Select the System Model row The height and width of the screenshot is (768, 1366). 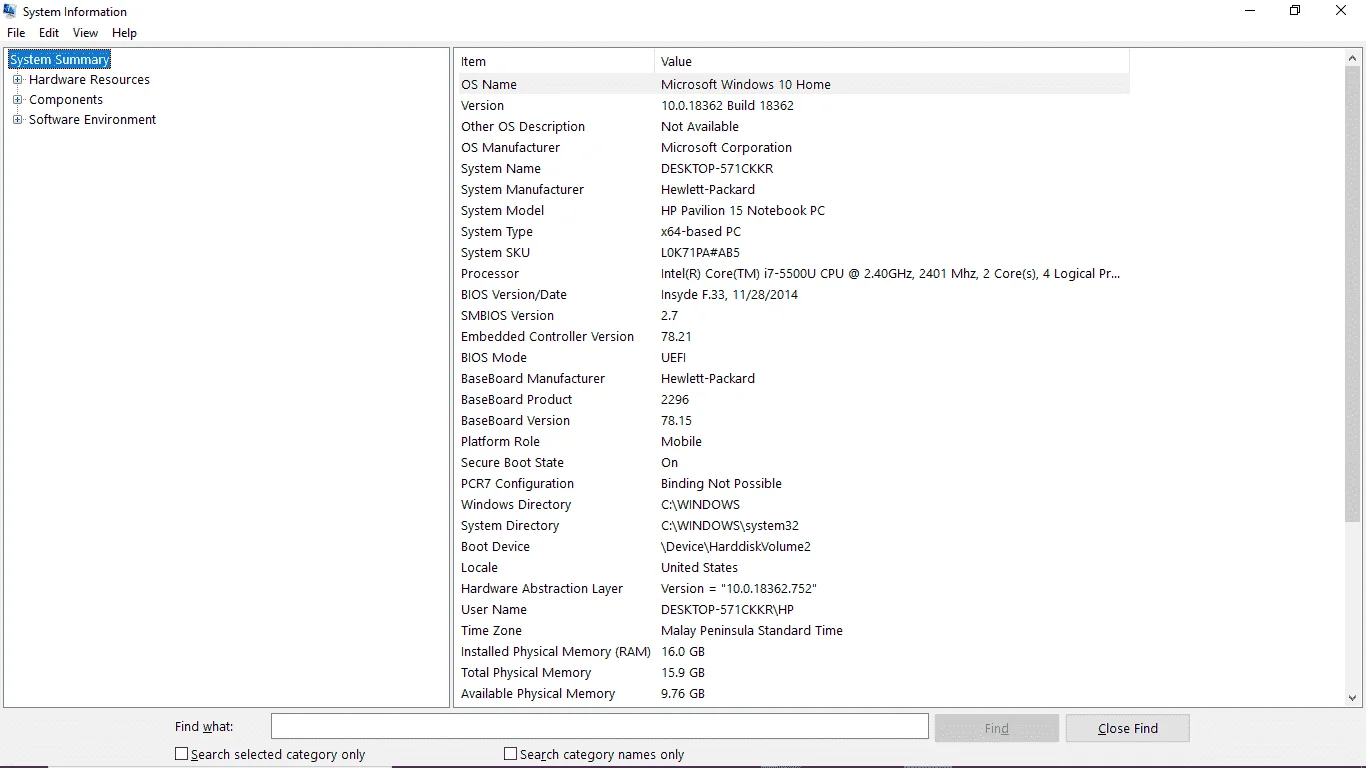click(794, 211)
